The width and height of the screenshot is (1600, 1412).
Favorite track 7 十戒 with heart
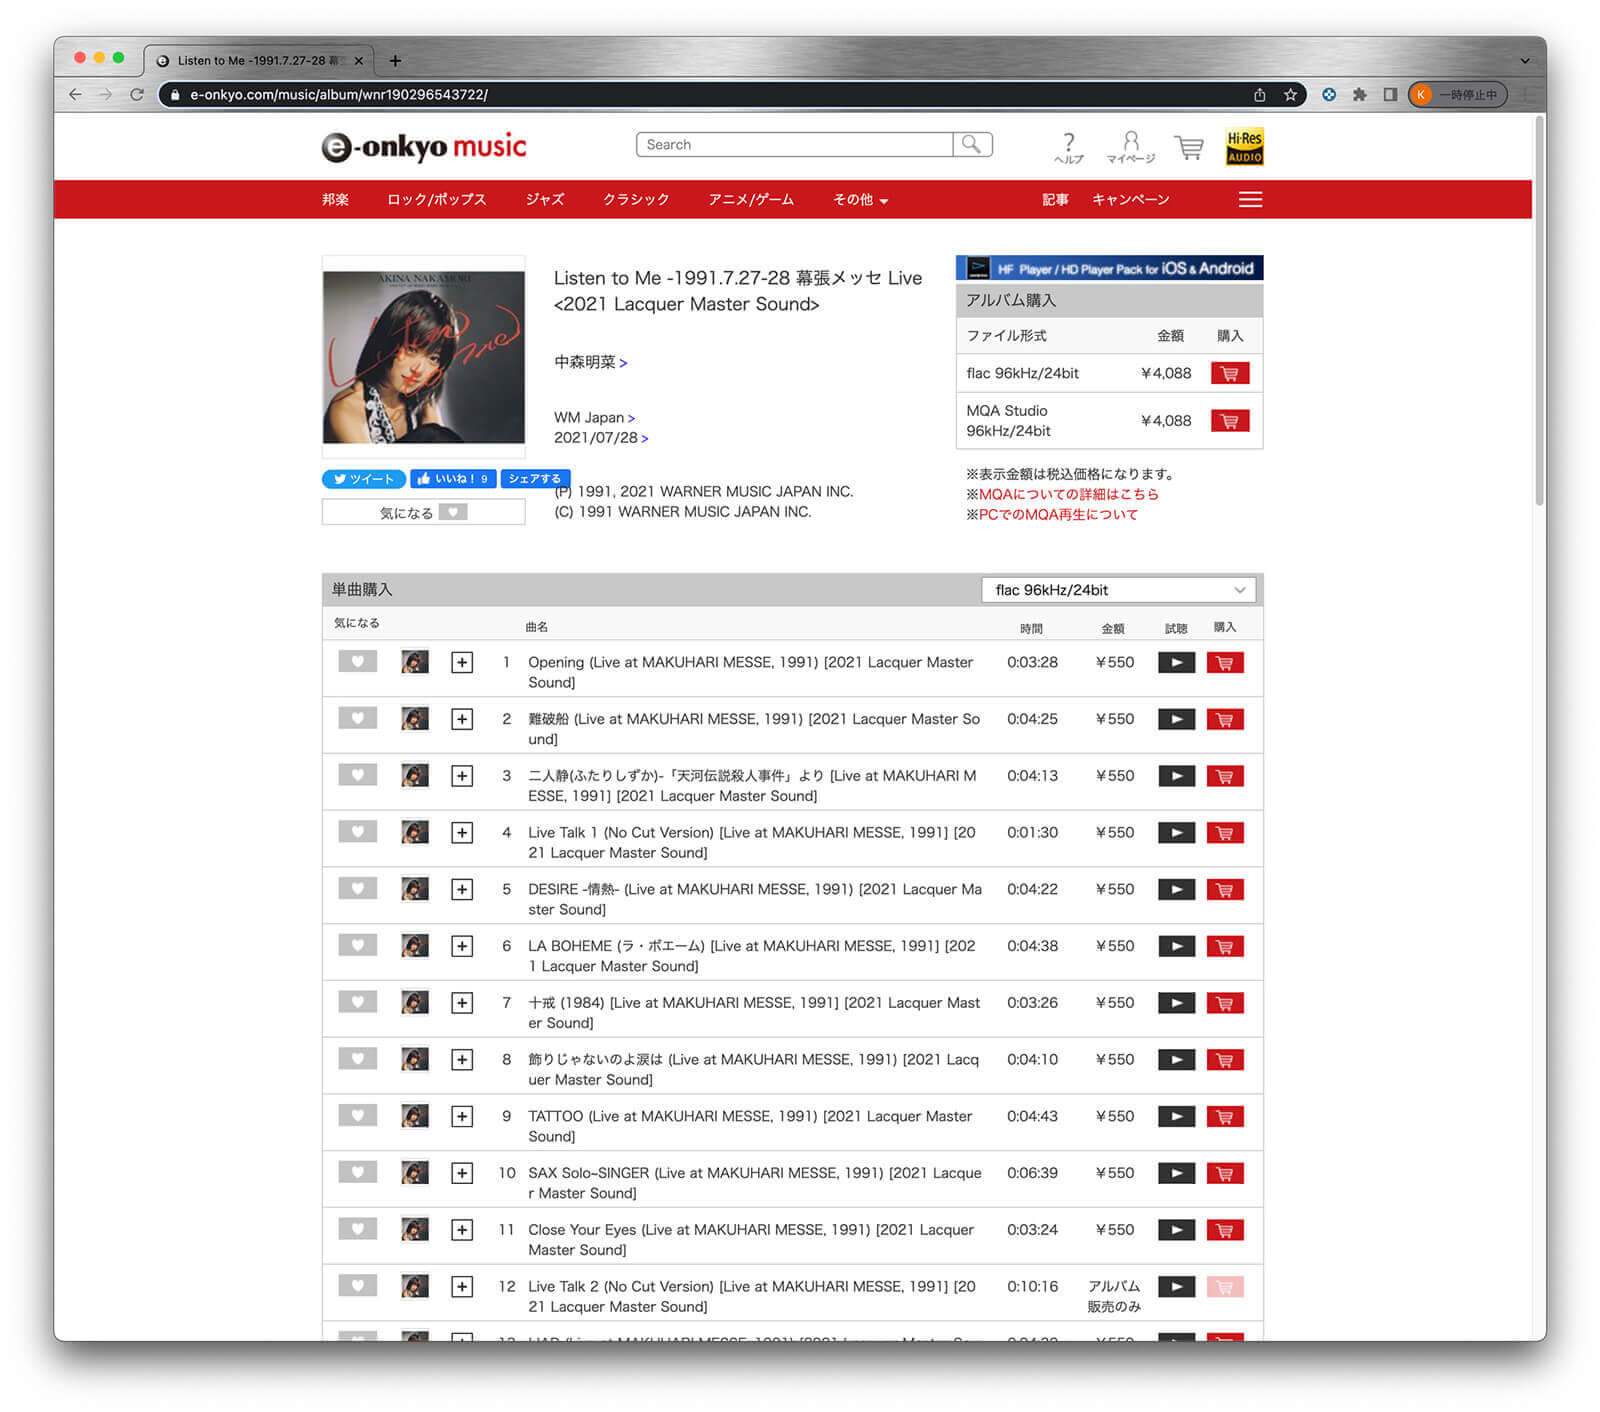point(357,1002)
